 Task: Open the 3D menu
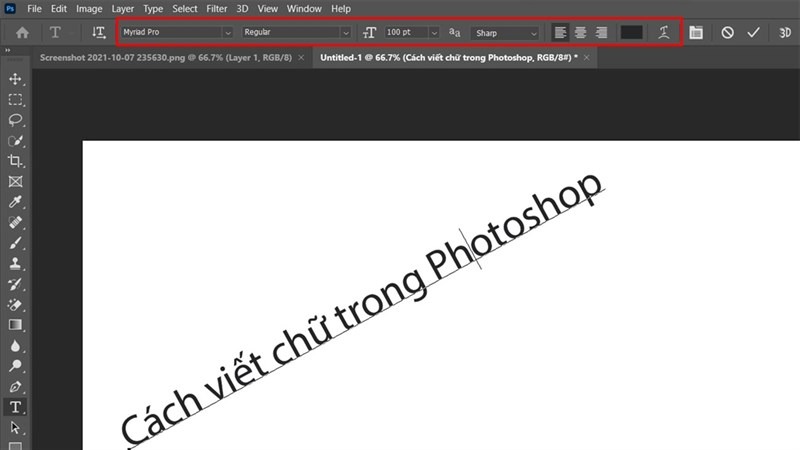(x=242, y=9)
